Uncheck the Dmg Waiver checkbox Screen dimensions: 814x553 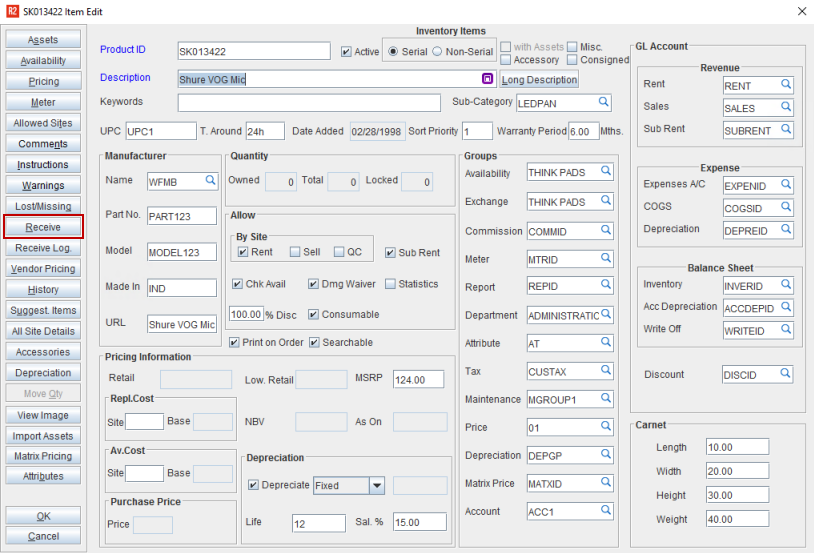313,284
